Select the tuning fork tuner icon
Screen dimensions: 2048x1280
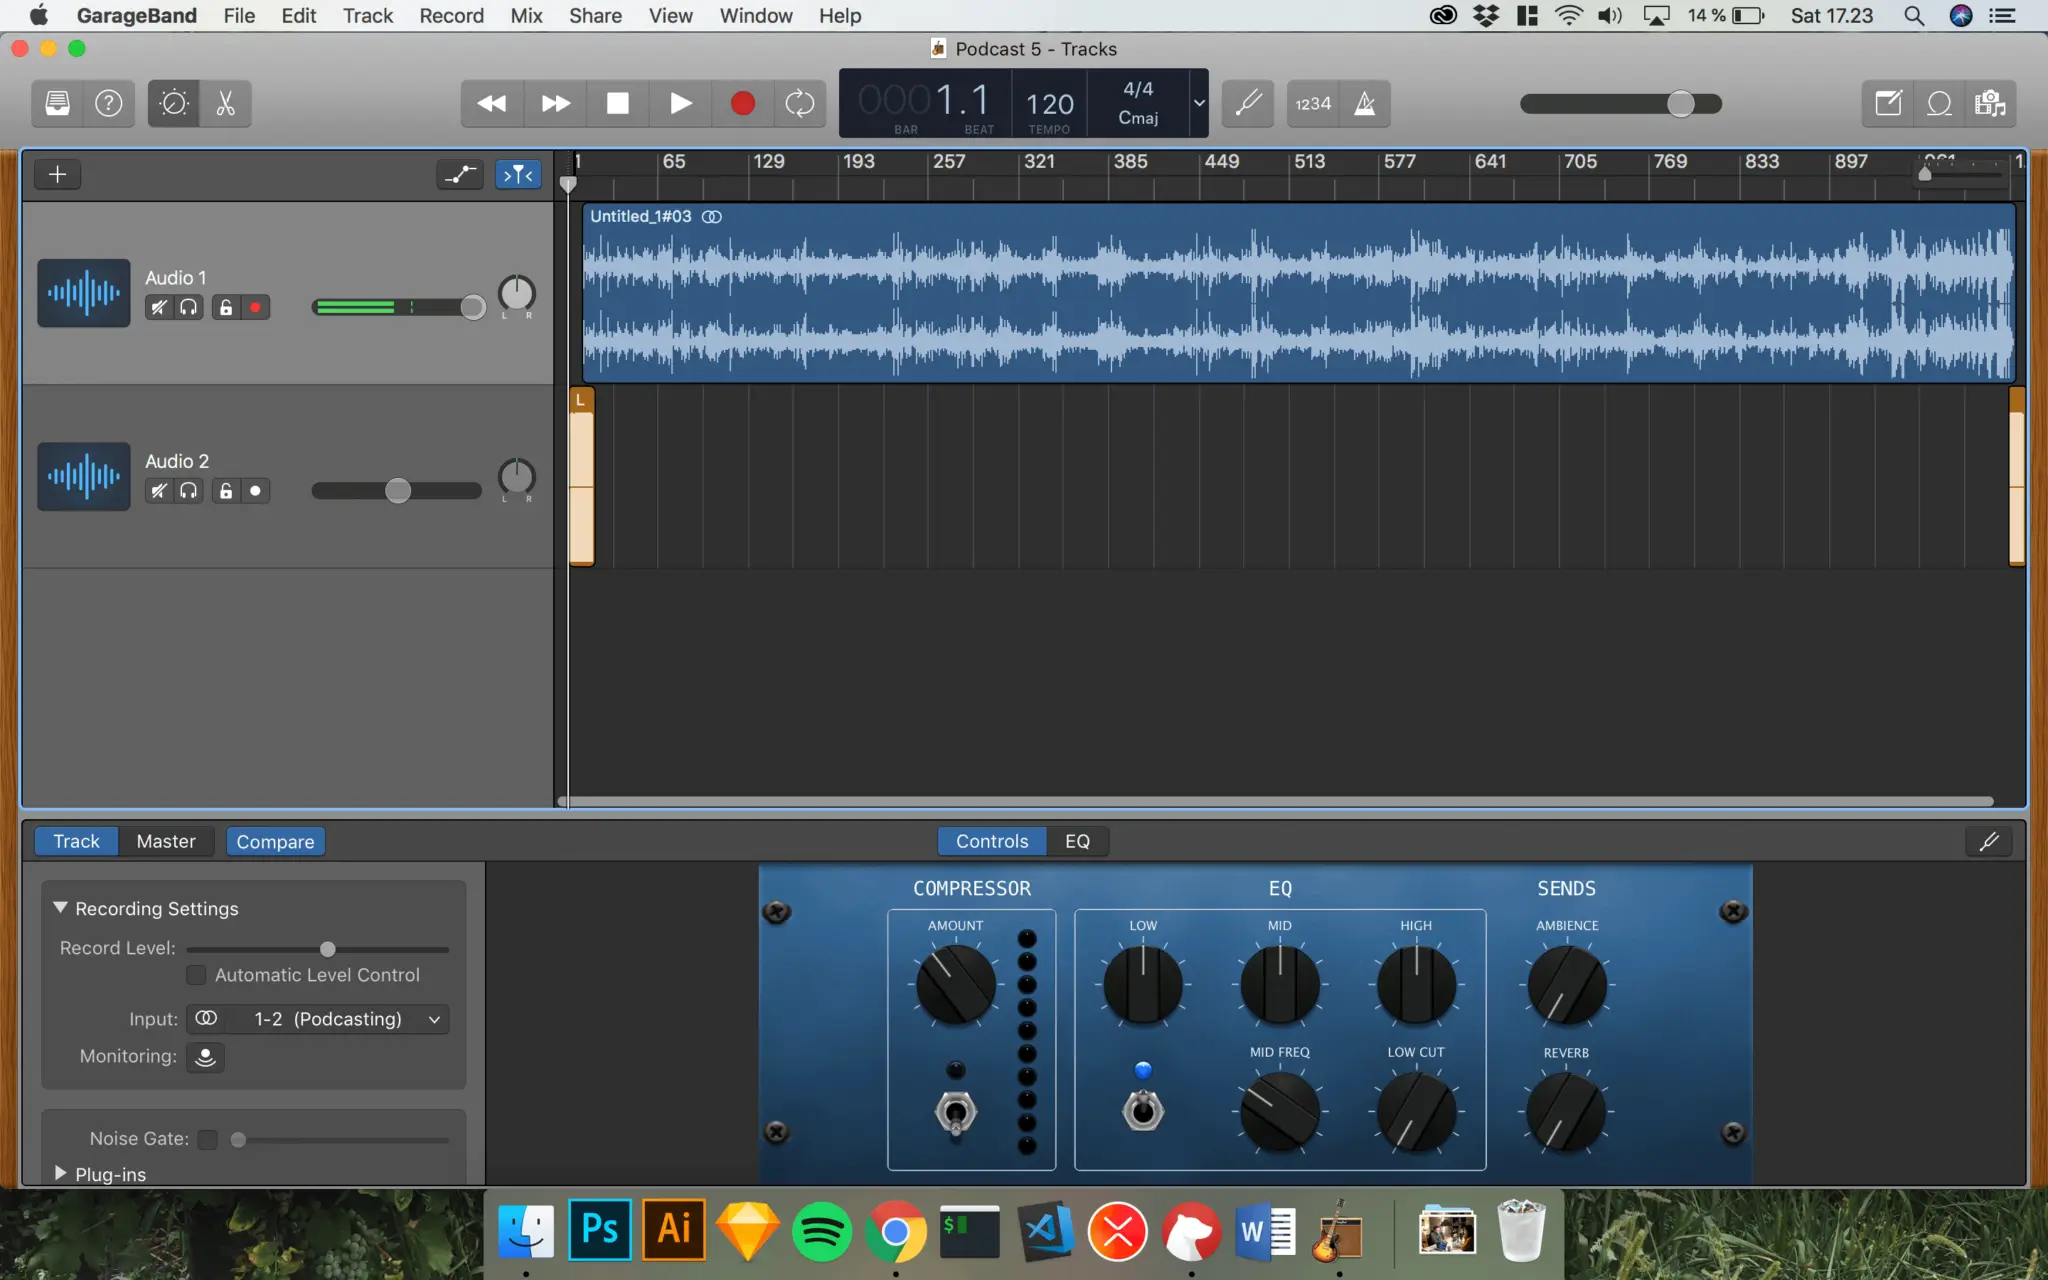pyautogui.click(x=1246, y=103)
